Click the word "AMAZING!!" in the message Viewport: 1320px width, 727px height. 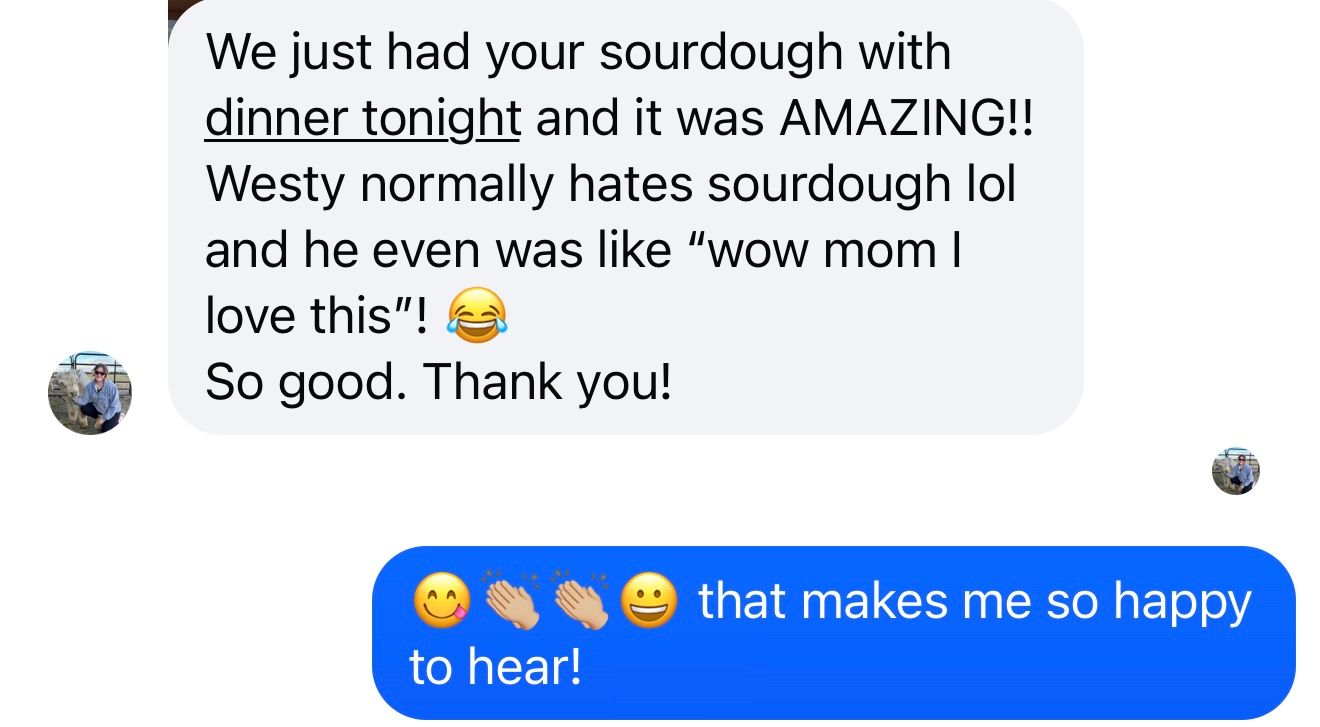tap(905, 119)
